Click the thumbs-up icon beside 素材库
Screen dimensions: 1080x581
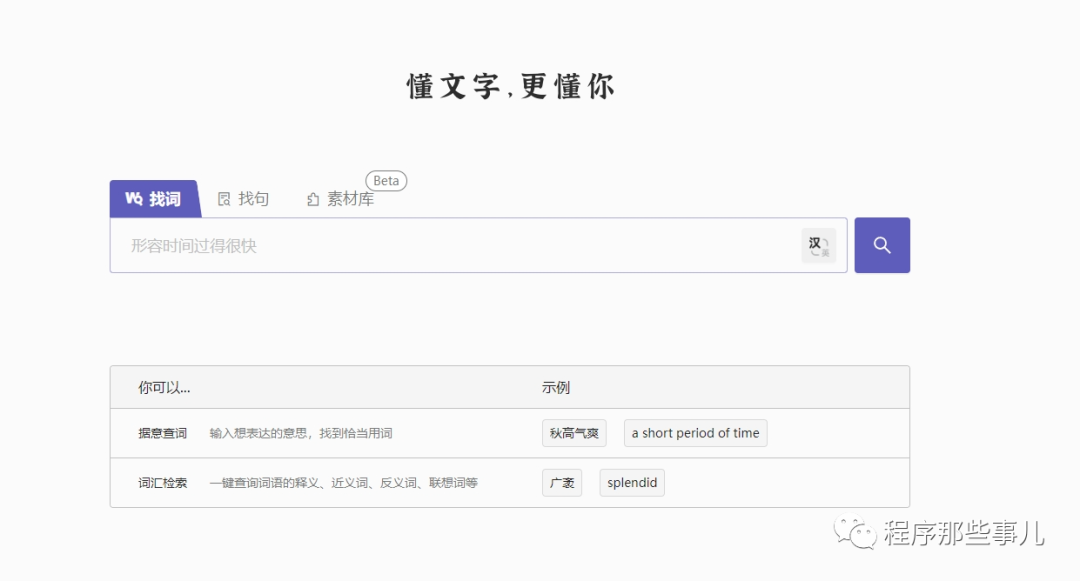click(311, 198)
